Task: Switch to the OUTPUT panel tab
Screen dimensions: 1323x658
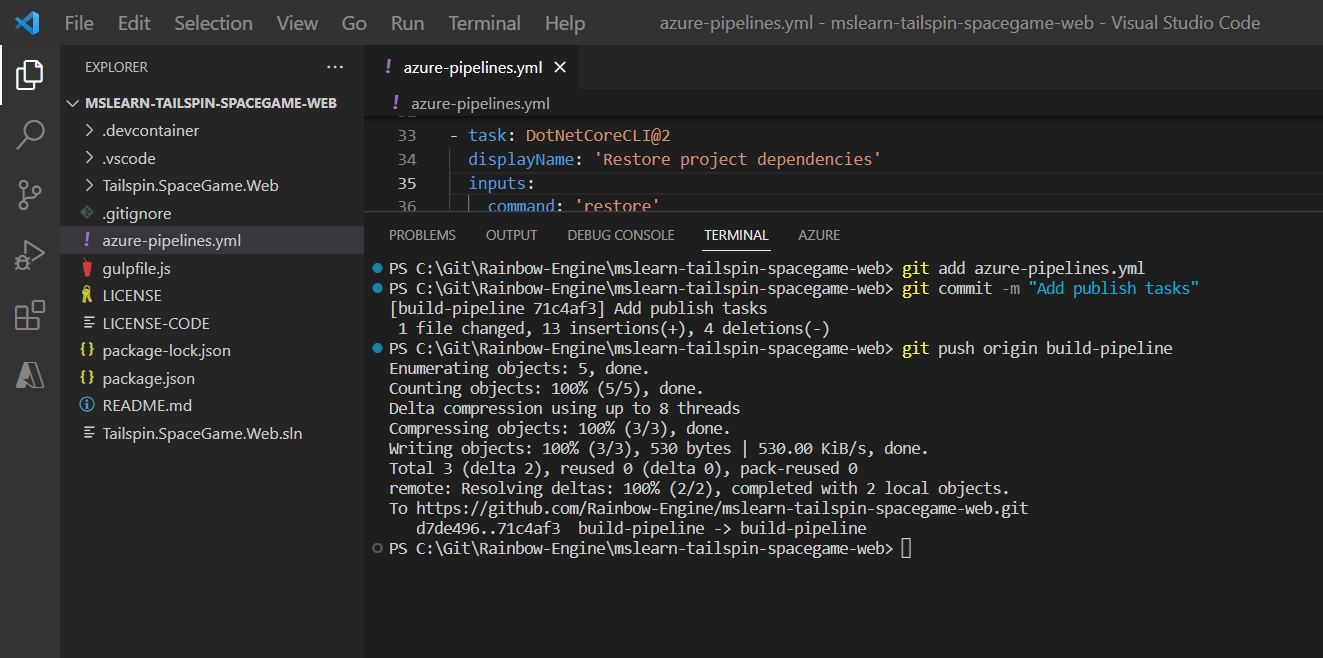Action: pyautogui.click(x=511, y=235)
